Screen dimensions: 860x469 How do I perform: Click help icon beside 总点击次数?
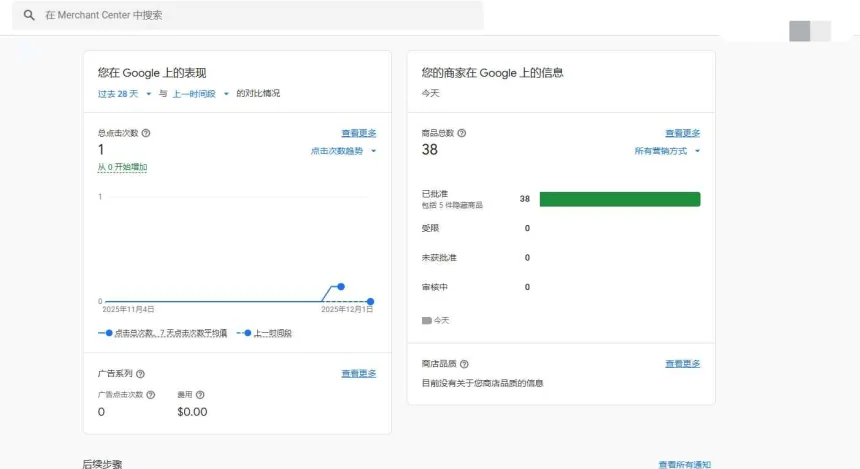coord(146,133)
